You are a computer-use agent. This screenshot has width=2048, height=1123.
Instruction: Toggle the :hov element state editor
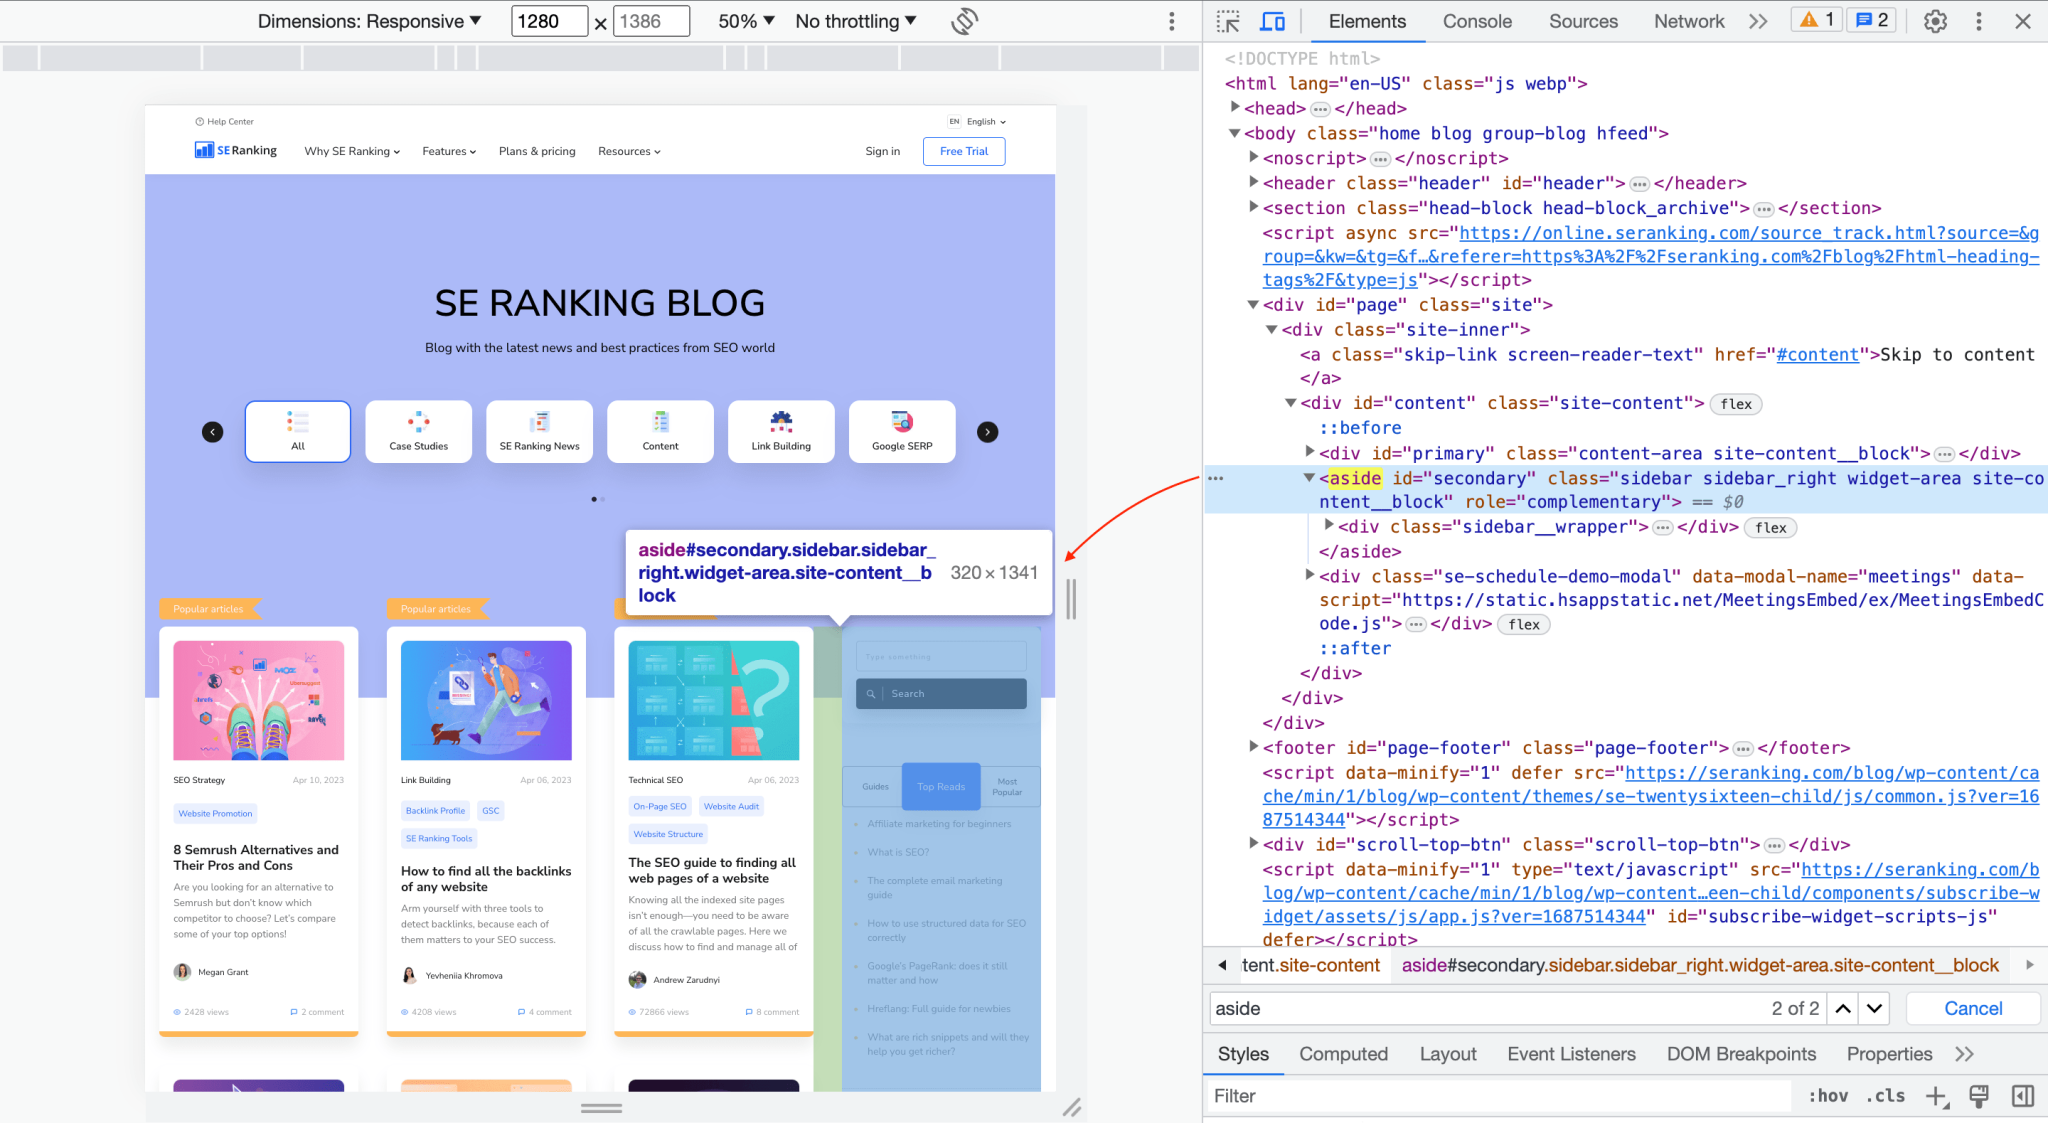pos(1827,1096)
